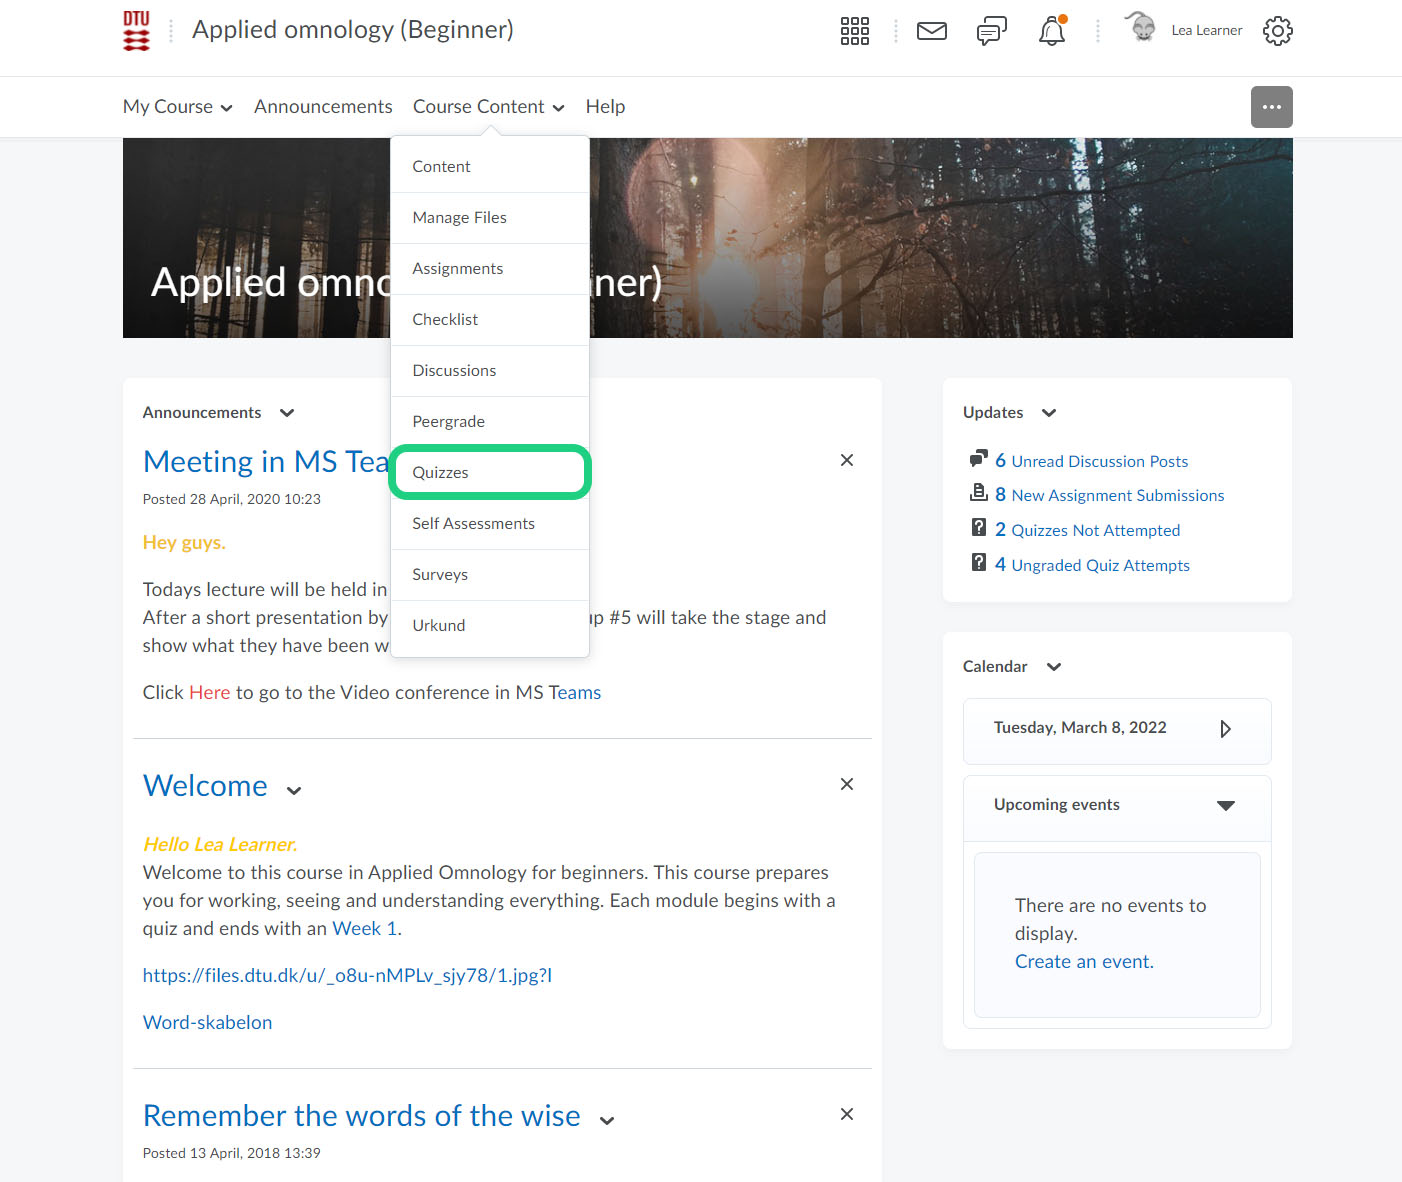This screenshot has width=1402, height=1182.
Task: Choose Assignments in the dropdown menu
Action: (x=458, y=269)
